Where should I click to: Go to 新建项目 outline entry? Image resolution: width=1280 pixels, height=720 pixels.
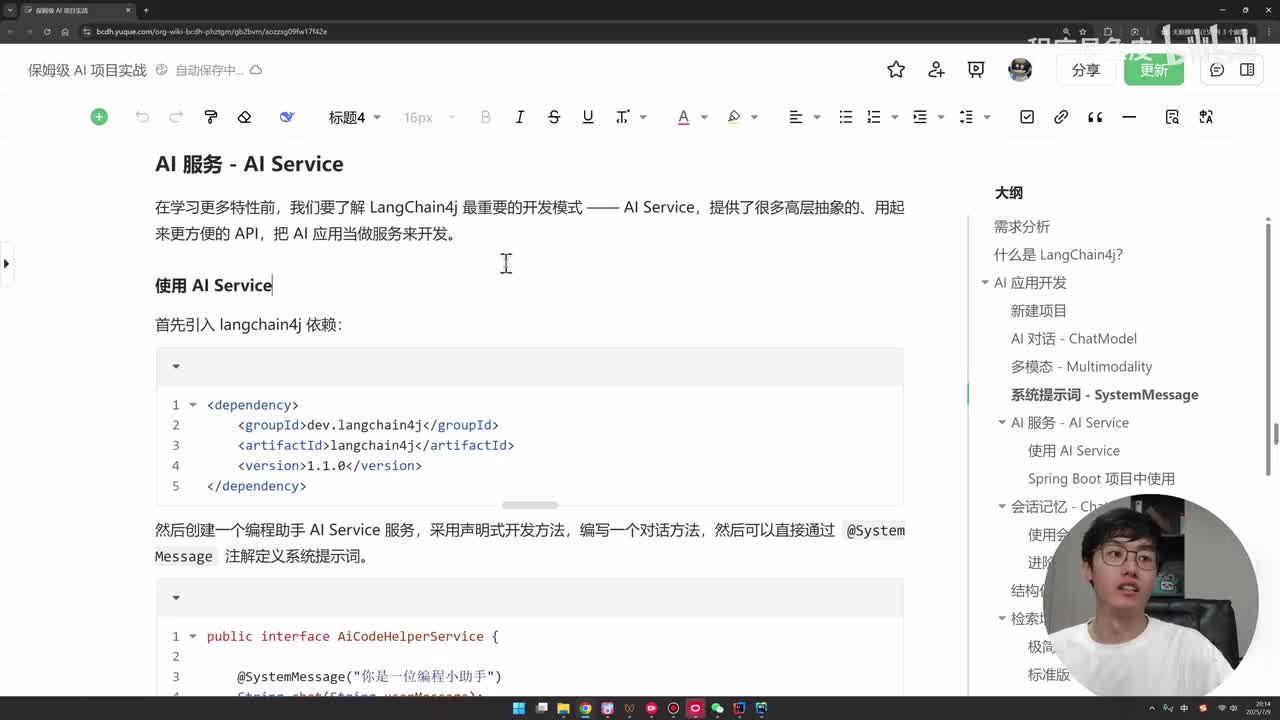point(1039,311)
